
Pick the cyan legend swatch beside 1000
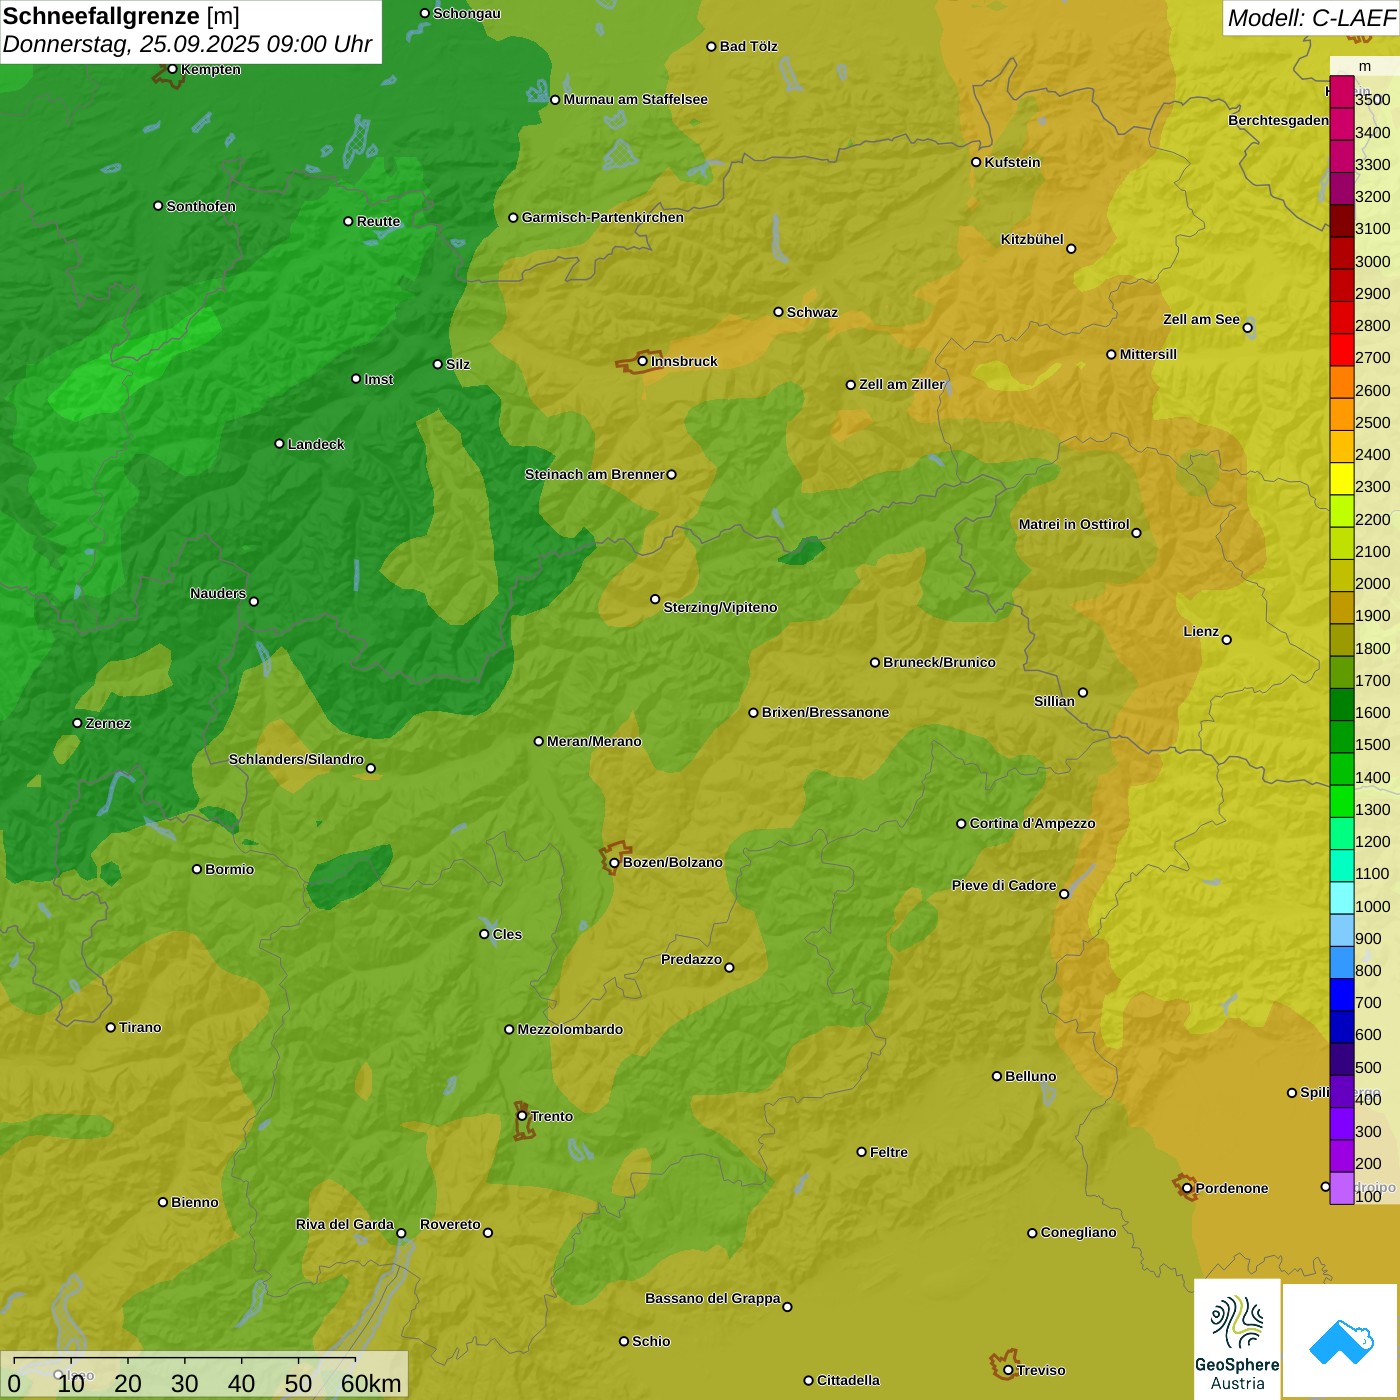[1342, 898]
